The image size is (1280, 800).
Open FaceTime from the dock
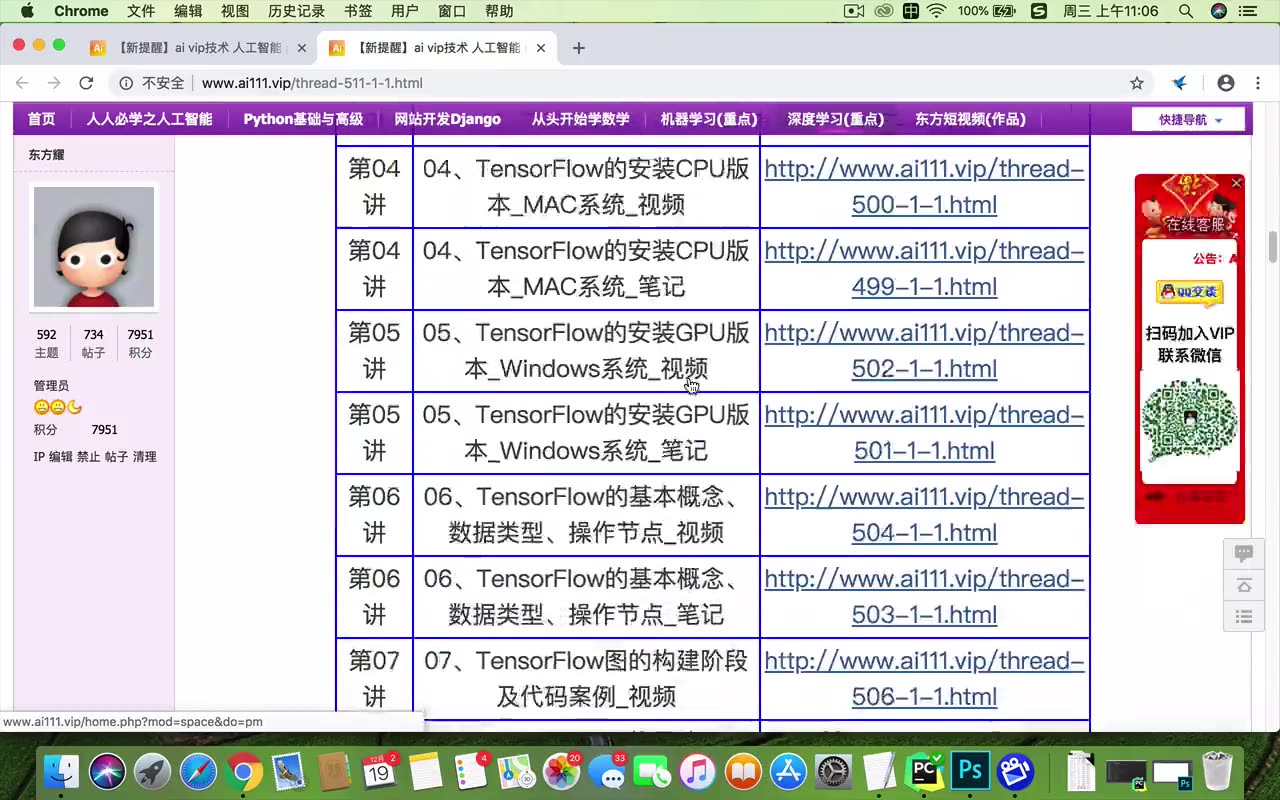pyautogui.click(x=652, y=772)
